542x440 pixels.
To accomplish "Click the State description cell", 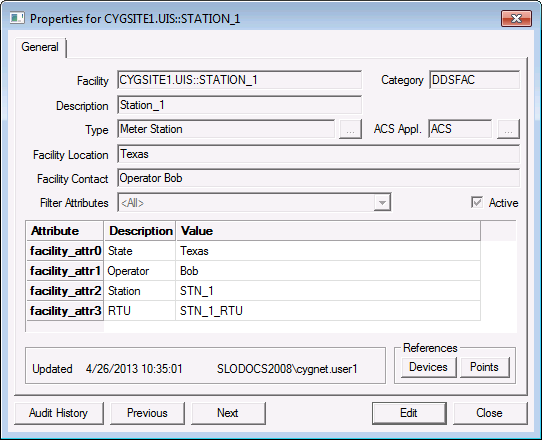I will [140, 251].
